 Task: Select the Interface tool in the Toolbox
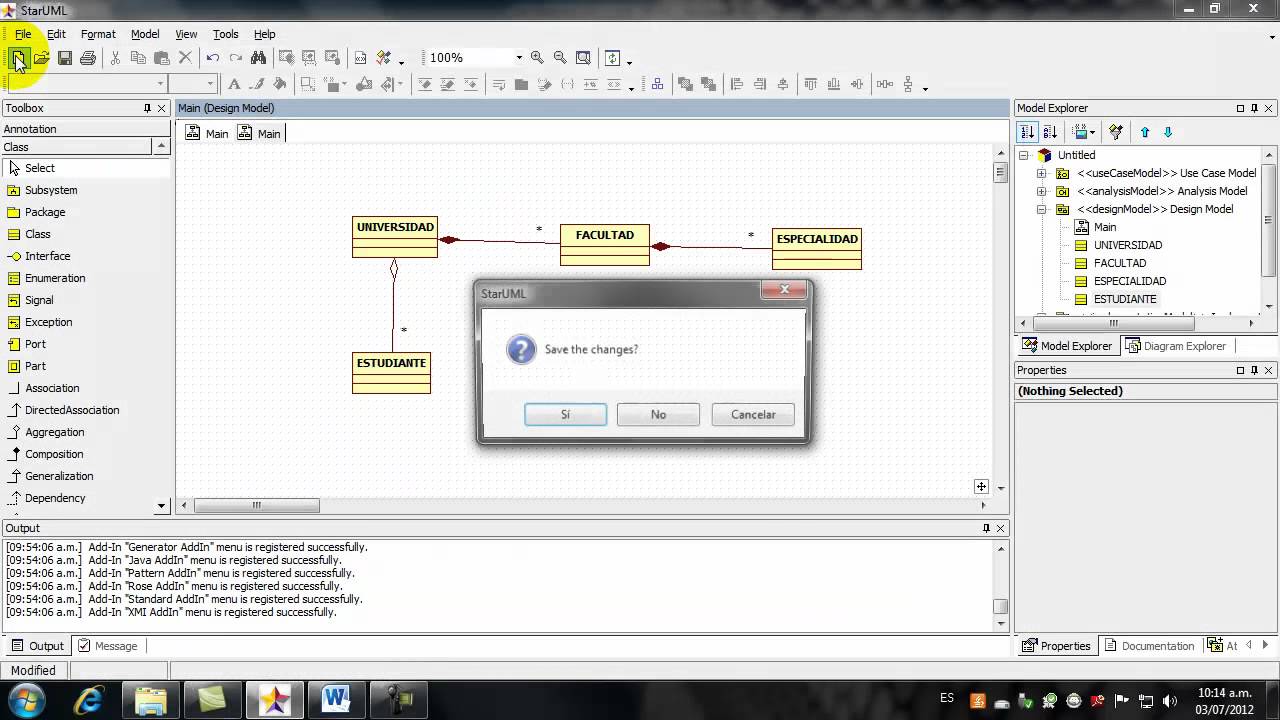tap(47, 256)
